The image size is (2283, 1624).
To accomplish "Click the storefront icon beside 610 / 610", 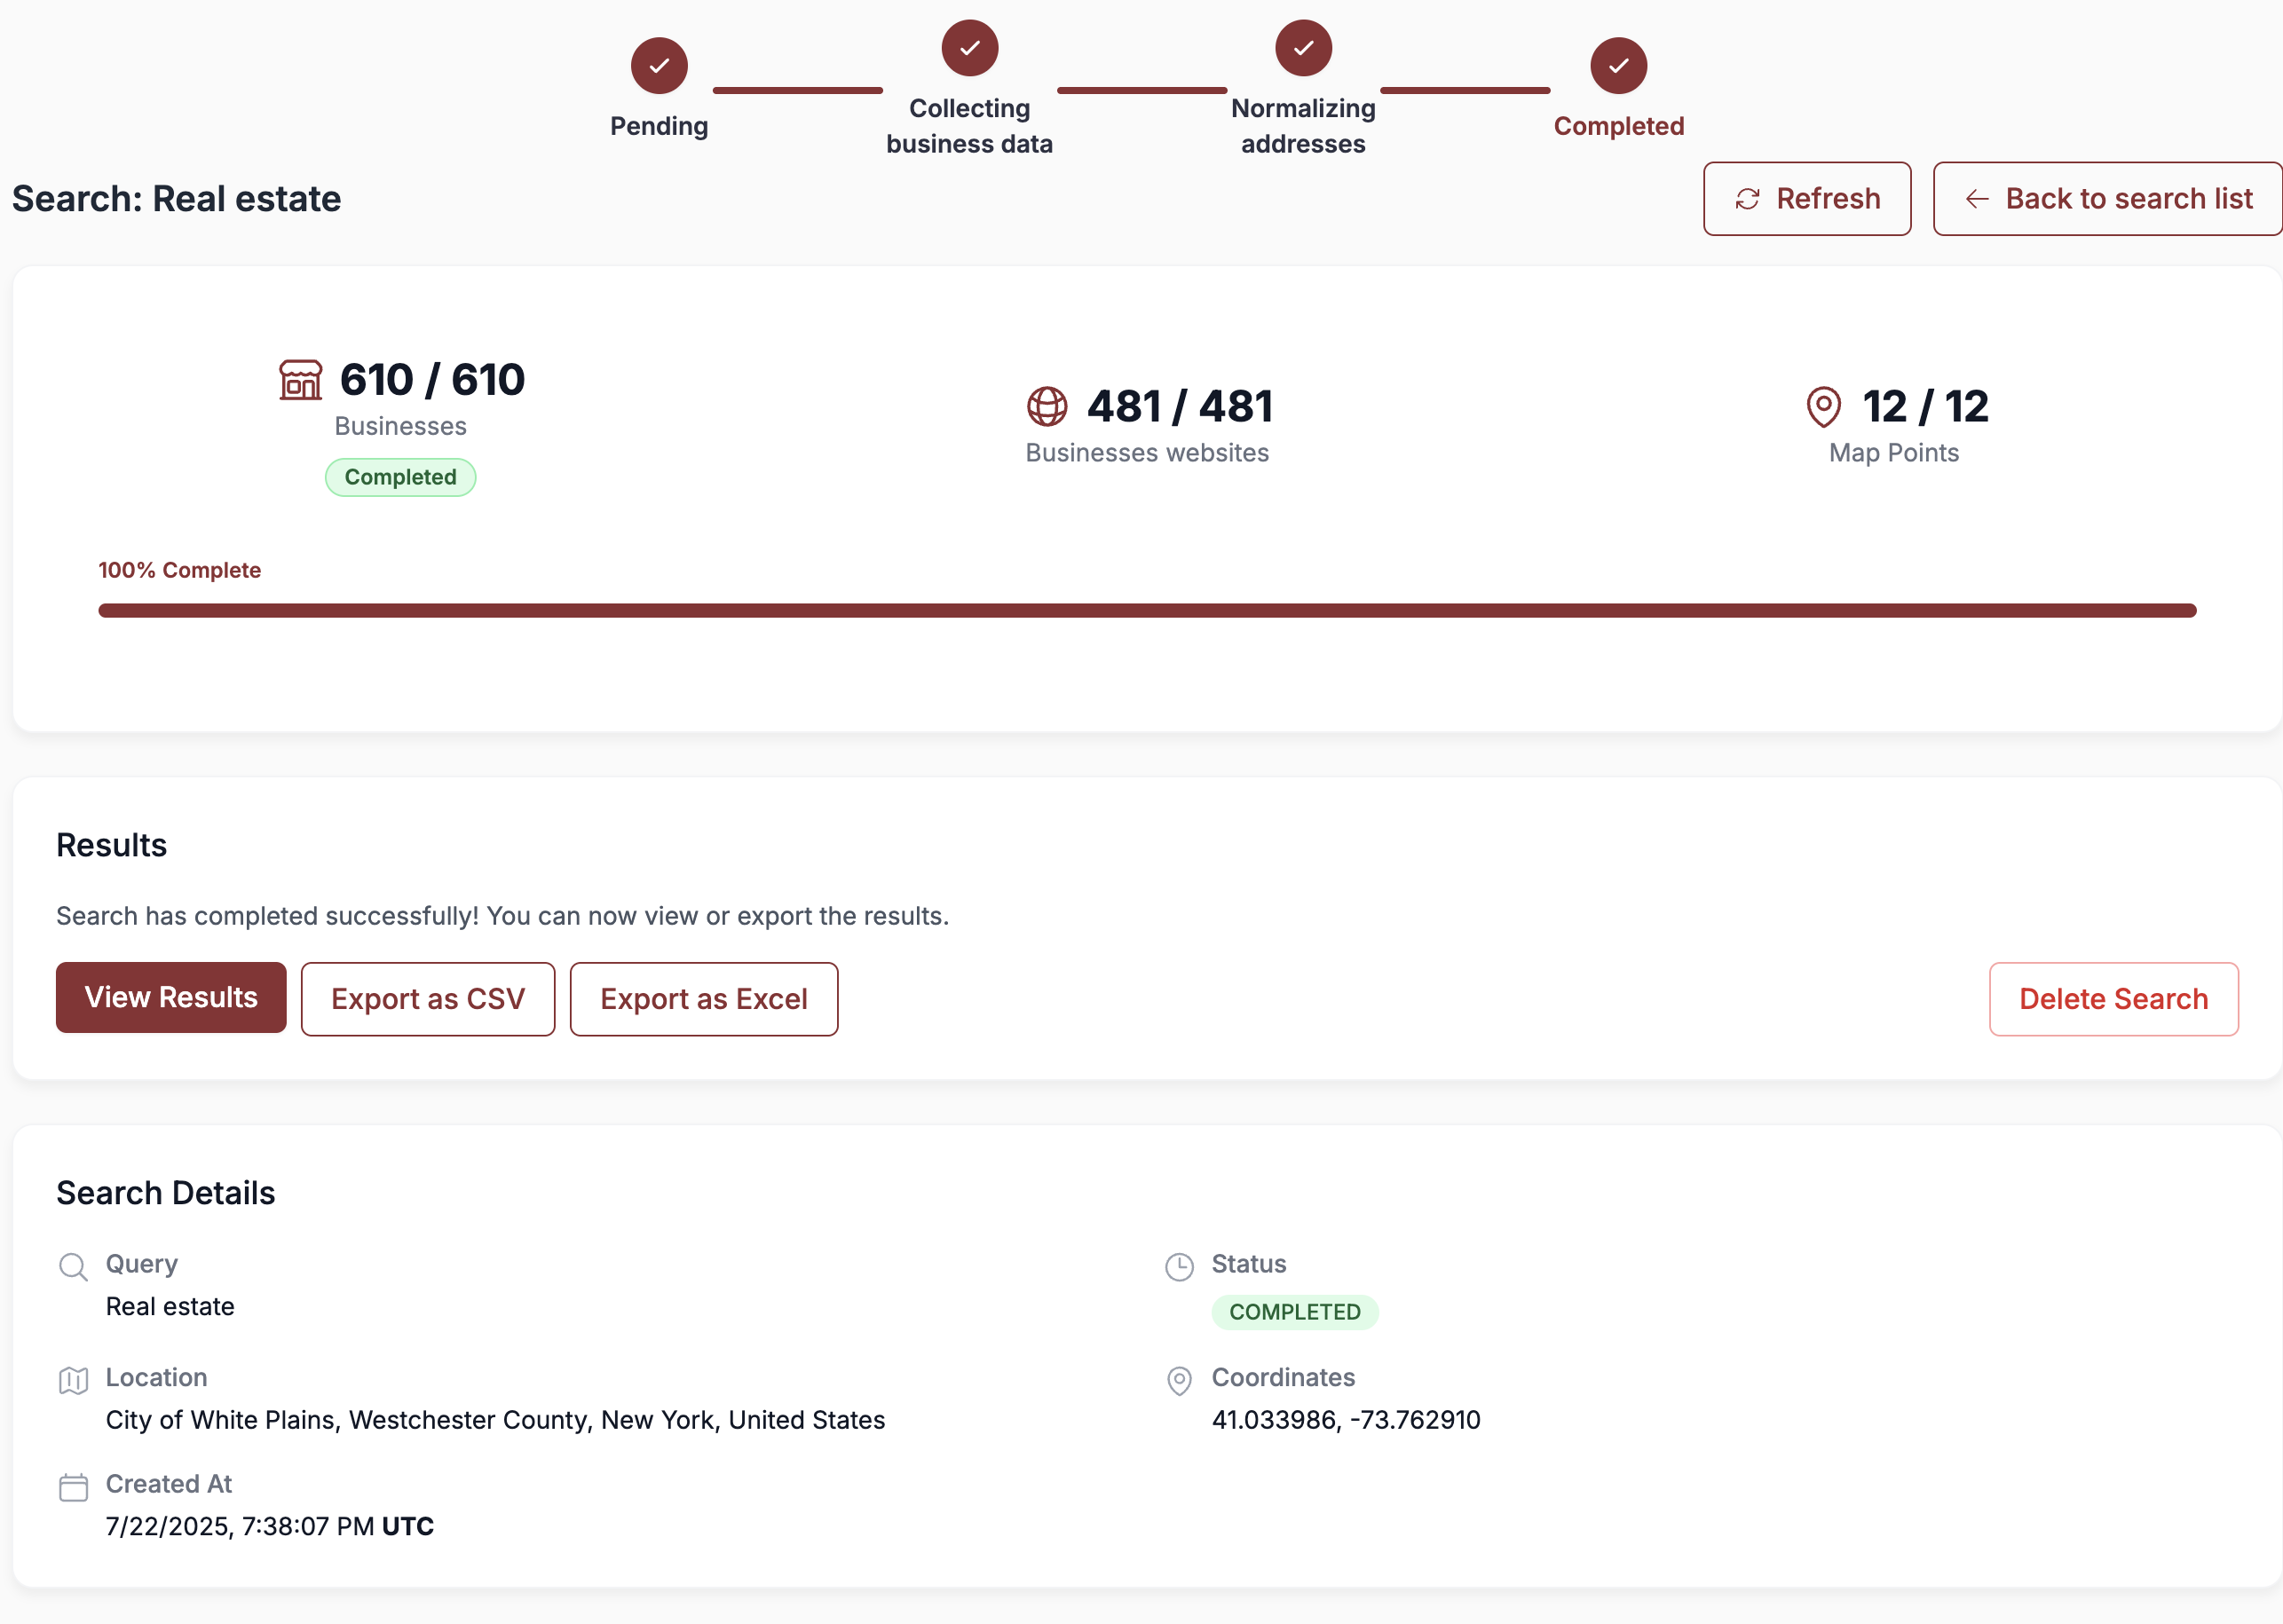I will coord(300,380).
